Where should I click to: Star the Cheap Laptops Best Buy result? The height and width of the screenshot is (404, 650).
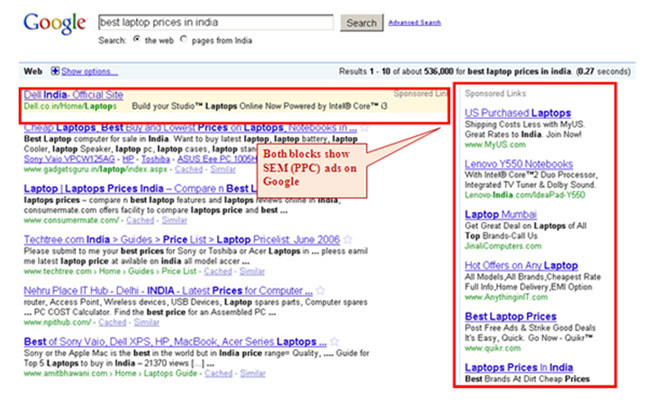(x=364, y=128)
